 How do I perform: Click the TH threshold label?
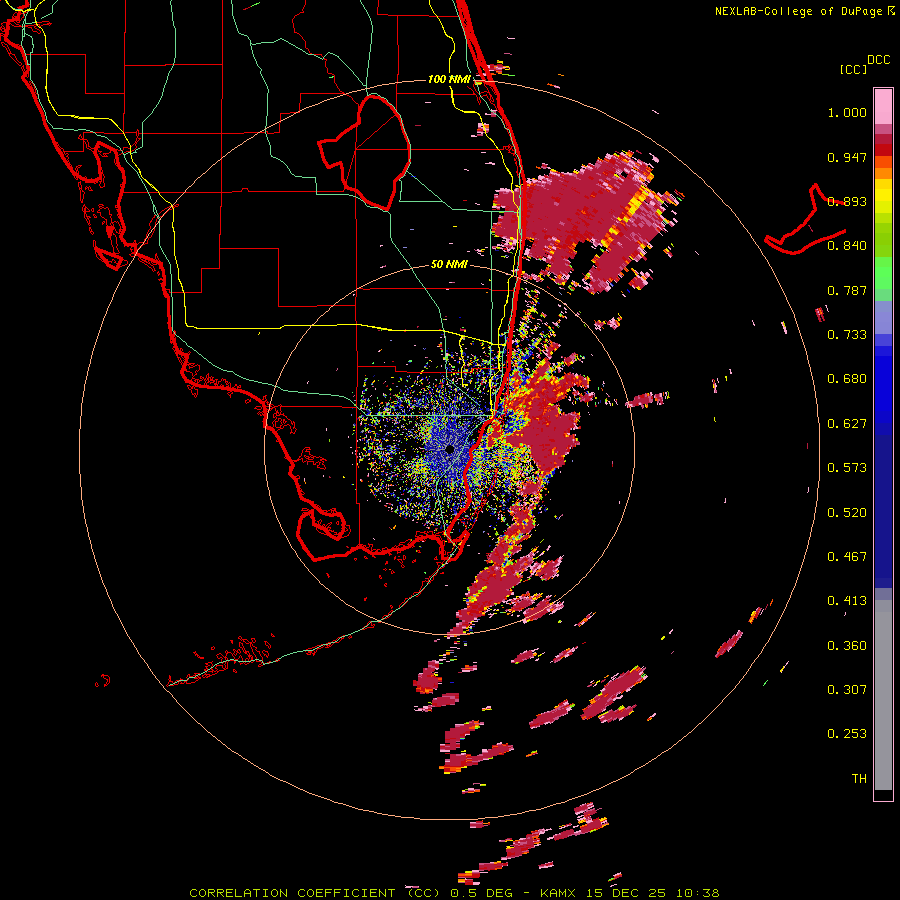click(x=859, y=779)
